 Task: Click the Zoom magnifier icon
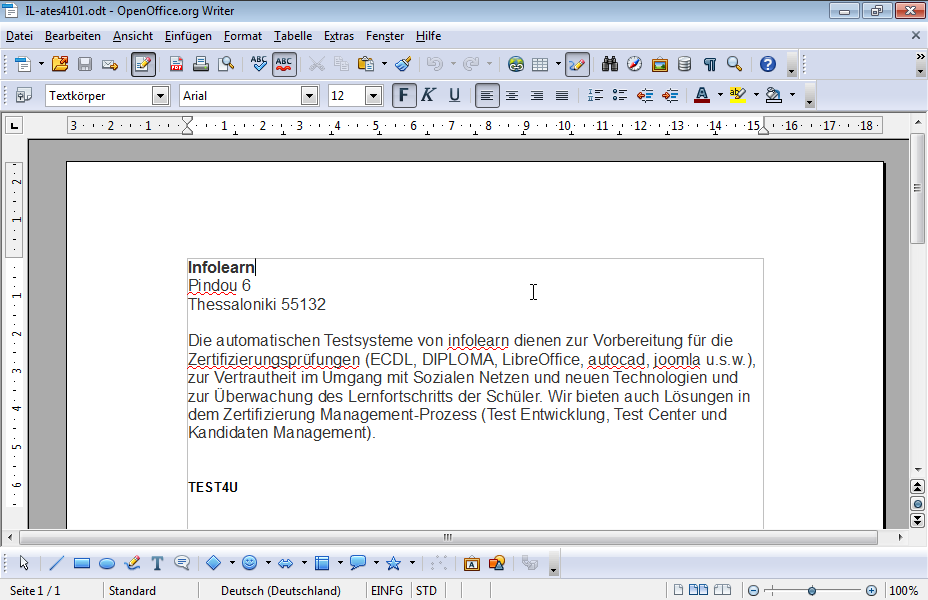(734, 64)
